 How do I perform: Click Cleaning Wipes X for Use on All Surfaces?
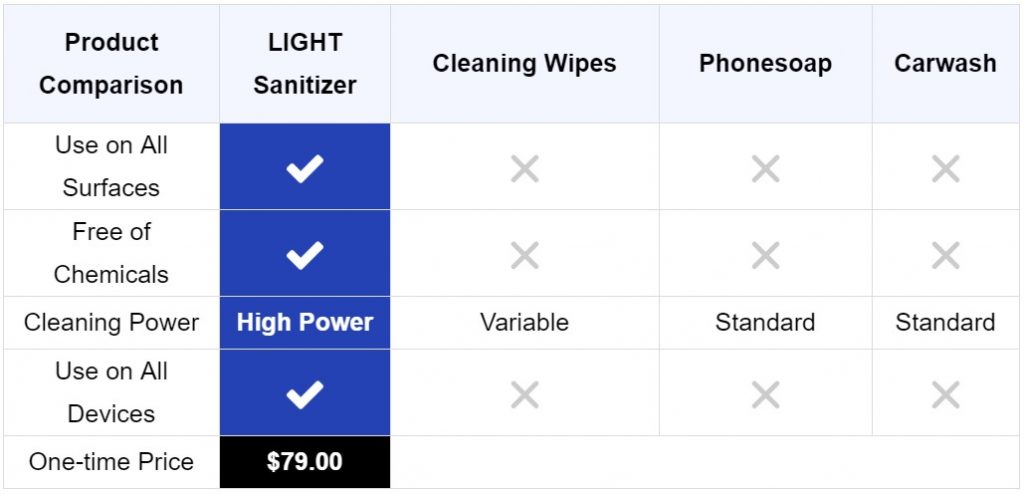point(524,169)
